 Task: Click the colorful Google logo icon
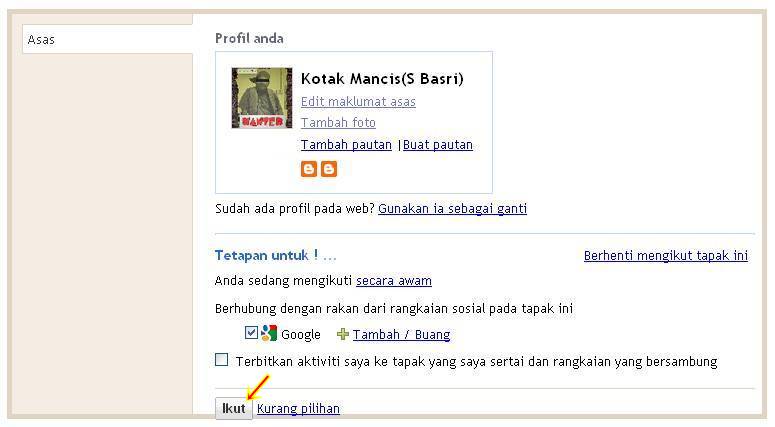tap(269, 333)
